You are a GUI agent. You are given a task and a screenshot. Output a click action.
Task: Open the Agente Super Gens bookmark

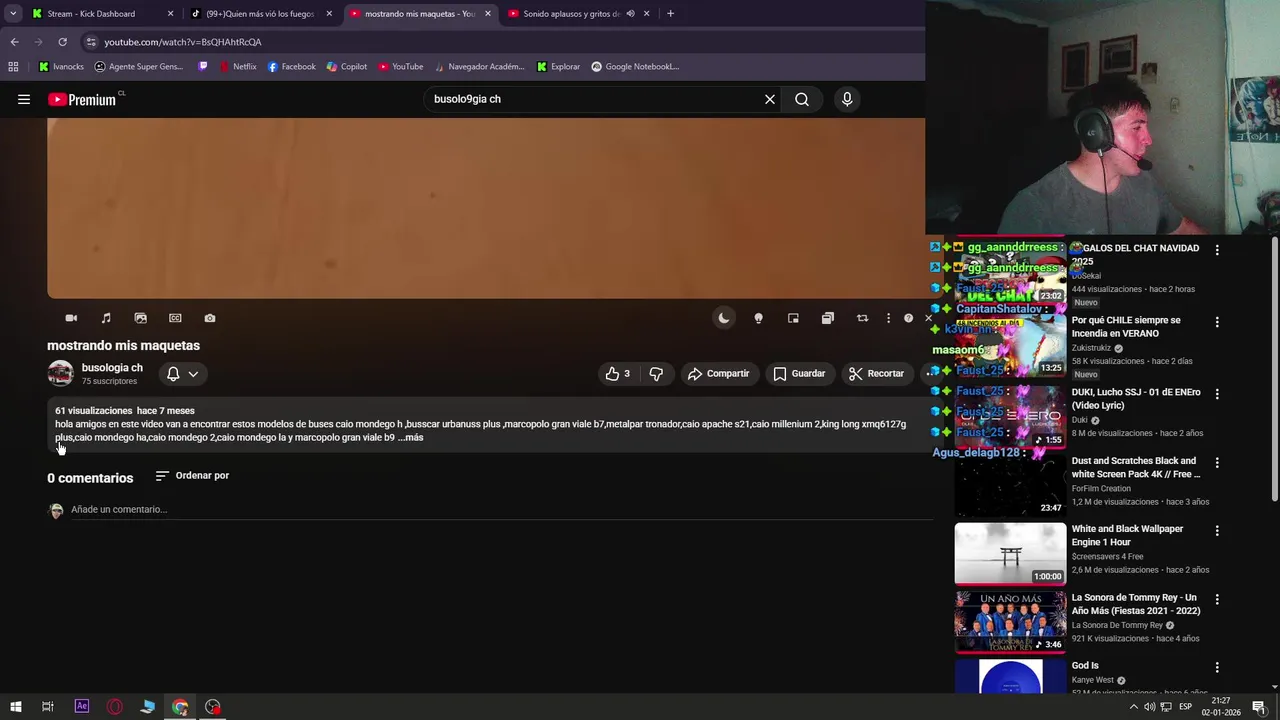pos(138,67)
